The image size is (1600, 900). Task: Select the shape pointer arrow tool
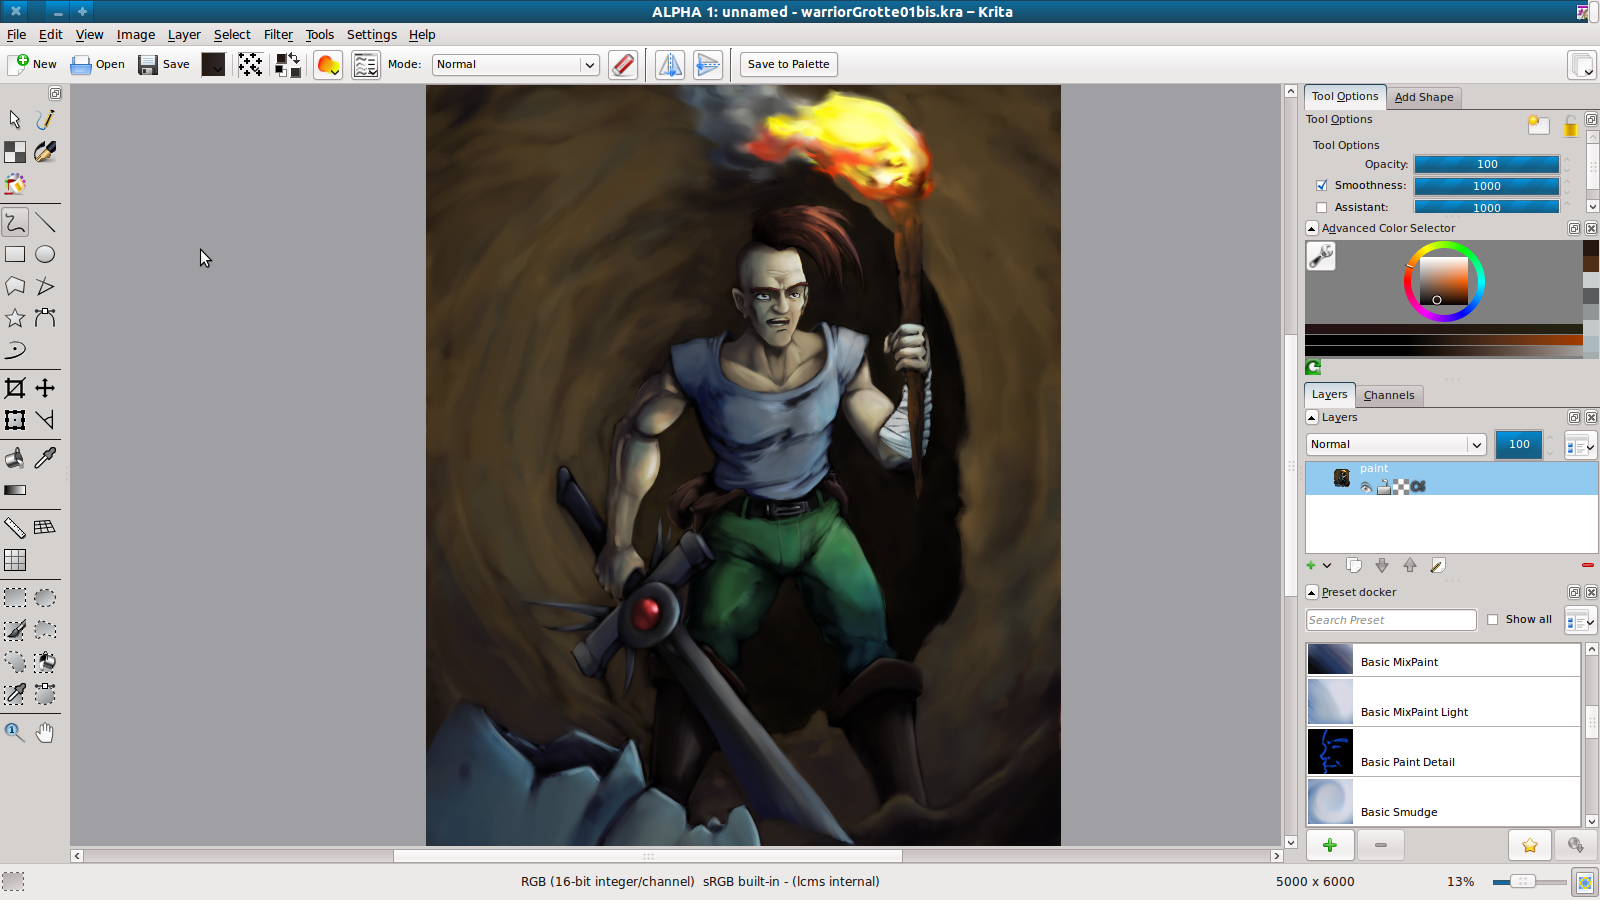[15, 119]
